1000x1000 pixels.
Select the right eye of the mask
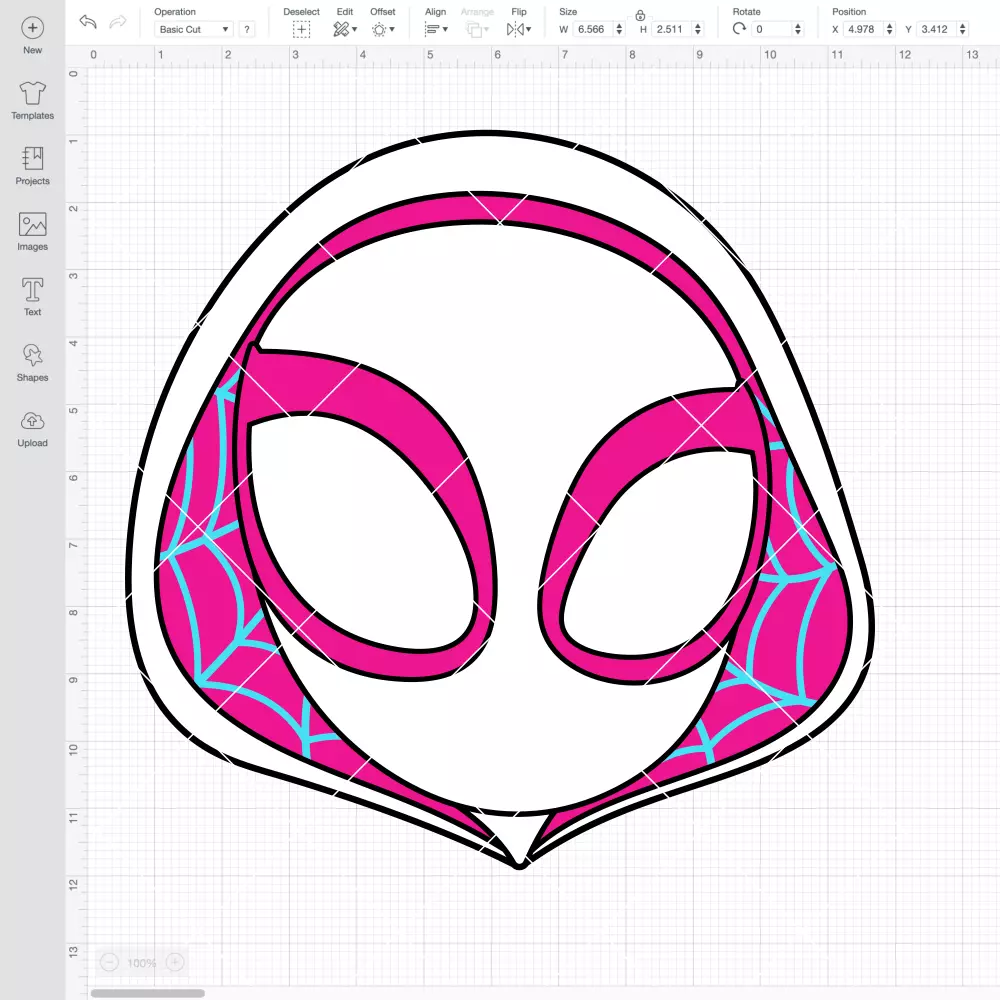tap(660, 552)
